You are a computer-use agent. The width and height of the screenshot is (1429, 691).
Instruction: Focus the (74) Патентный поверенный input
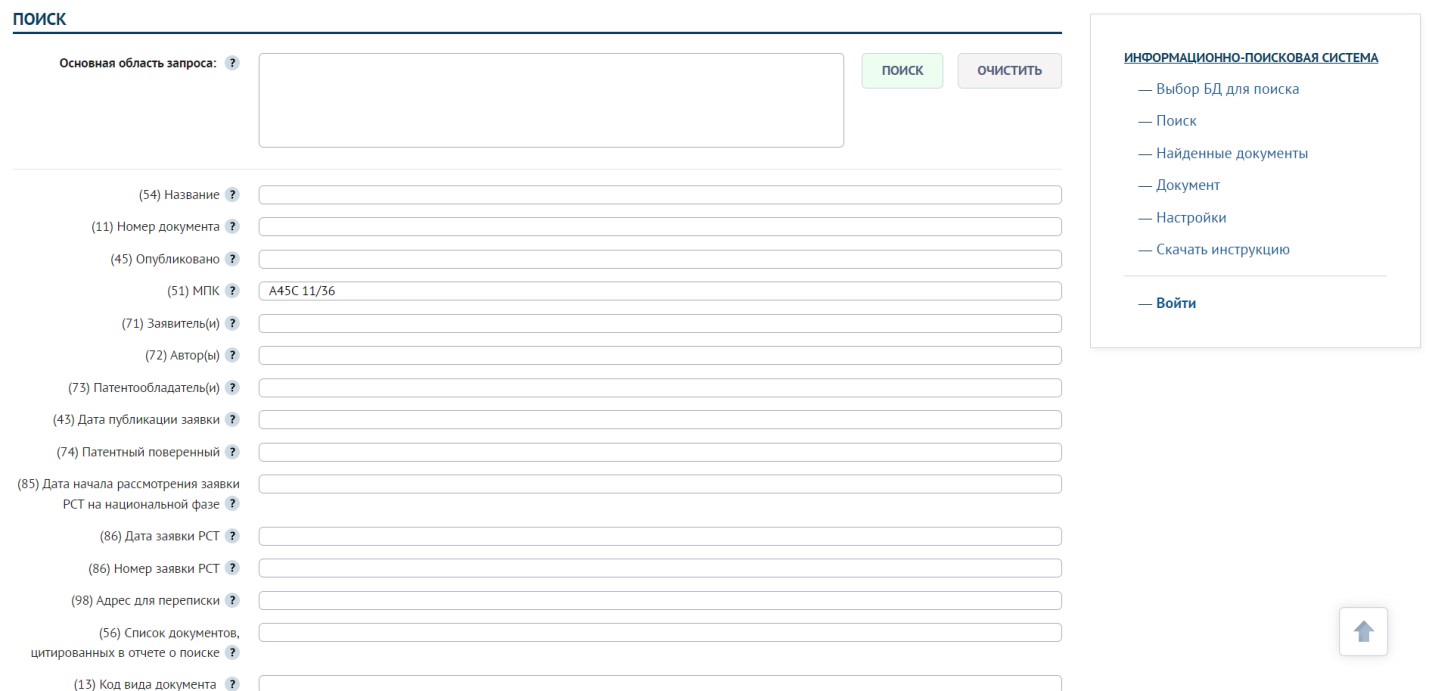click(x=660, y=452)
